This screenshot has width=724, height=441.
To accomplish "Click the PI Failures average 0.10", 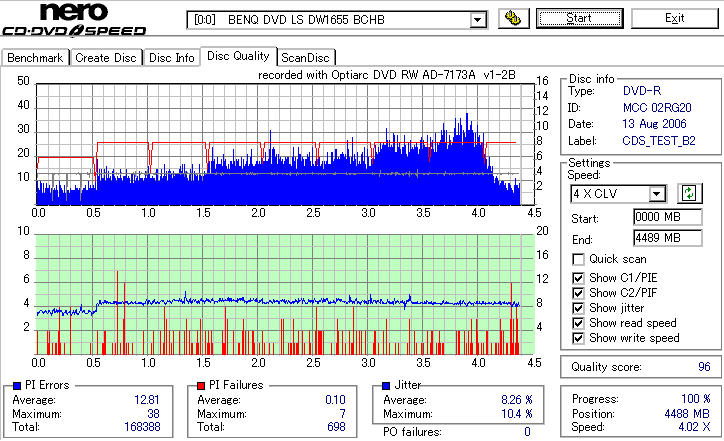I will [x=335, y=400].
